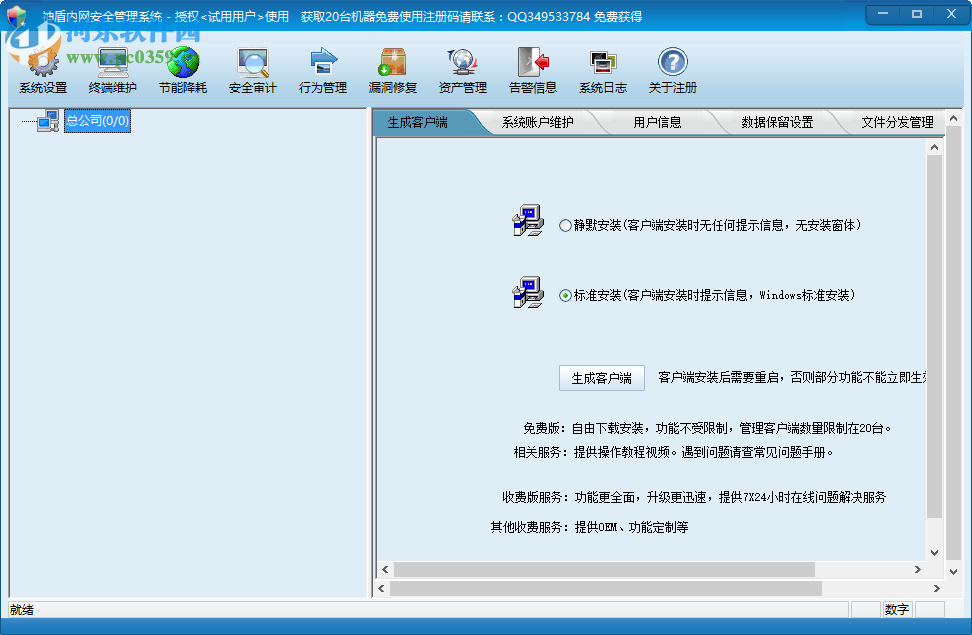The width and height of the screenshot is (972, 635).
Task: Switch to 文件分发管理 tab
Action: [x=896, y=123]
